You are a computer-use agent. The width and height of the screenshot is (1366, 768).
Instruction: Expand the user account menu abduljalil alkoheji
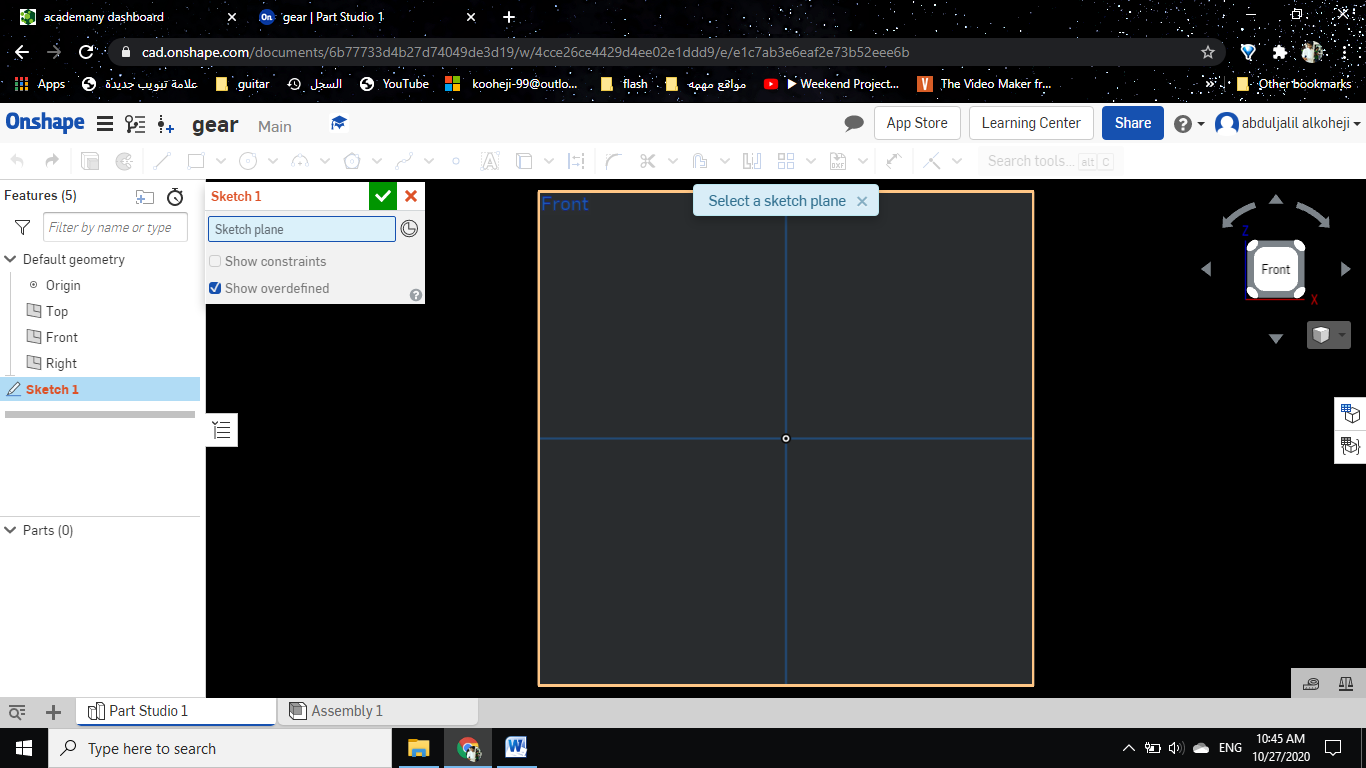1288,123
